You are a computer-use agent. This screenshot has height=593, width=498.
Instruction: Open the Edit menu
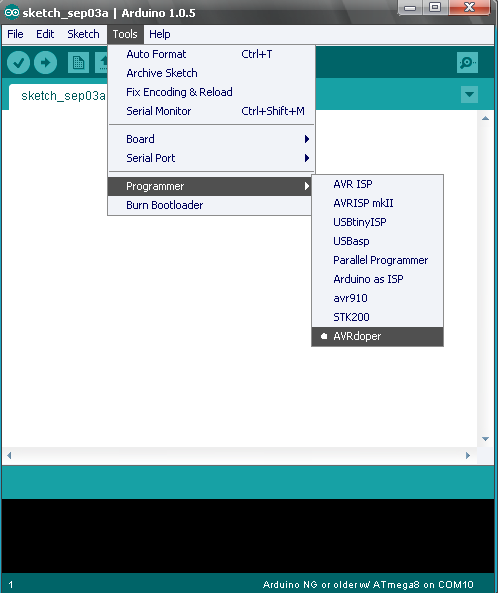pyautogui.click(x=45, y=34)
